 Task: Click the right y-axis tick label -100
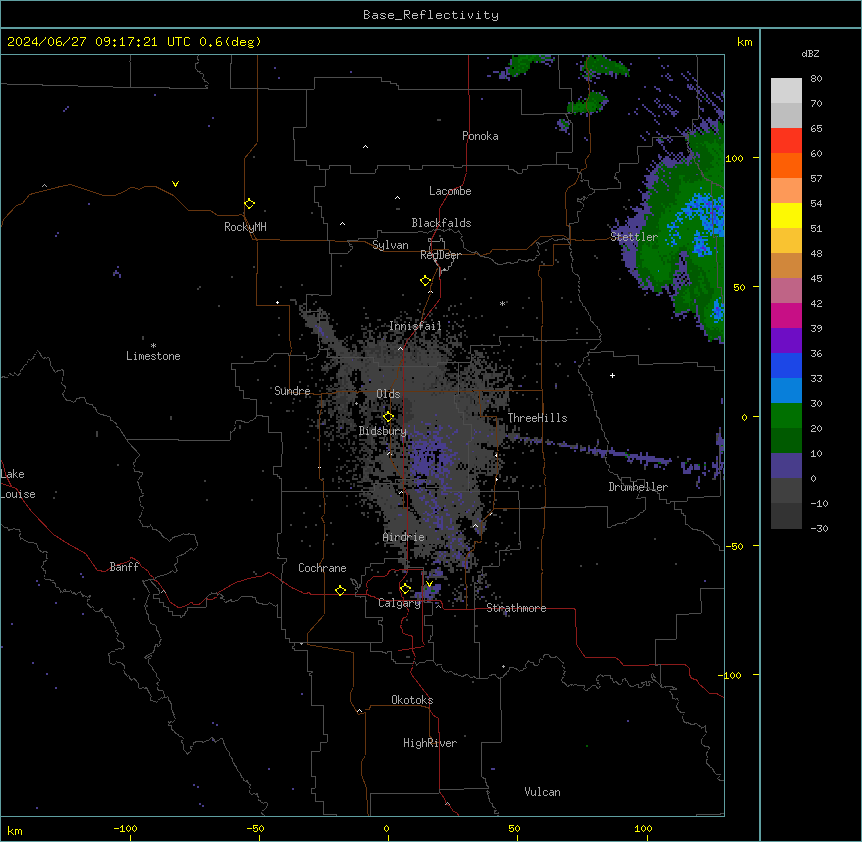(731, 675)
